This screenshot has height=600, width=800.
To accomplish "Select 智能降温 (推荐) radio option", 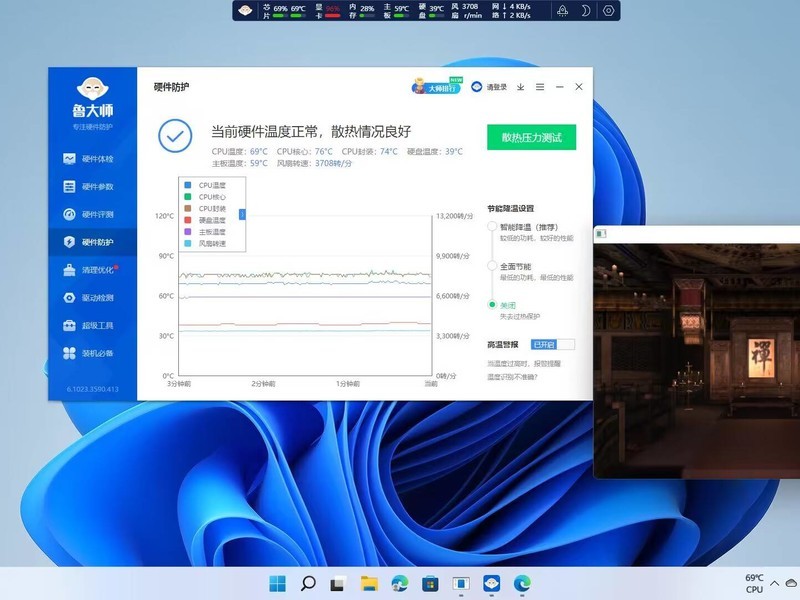I will pos(492,227).
